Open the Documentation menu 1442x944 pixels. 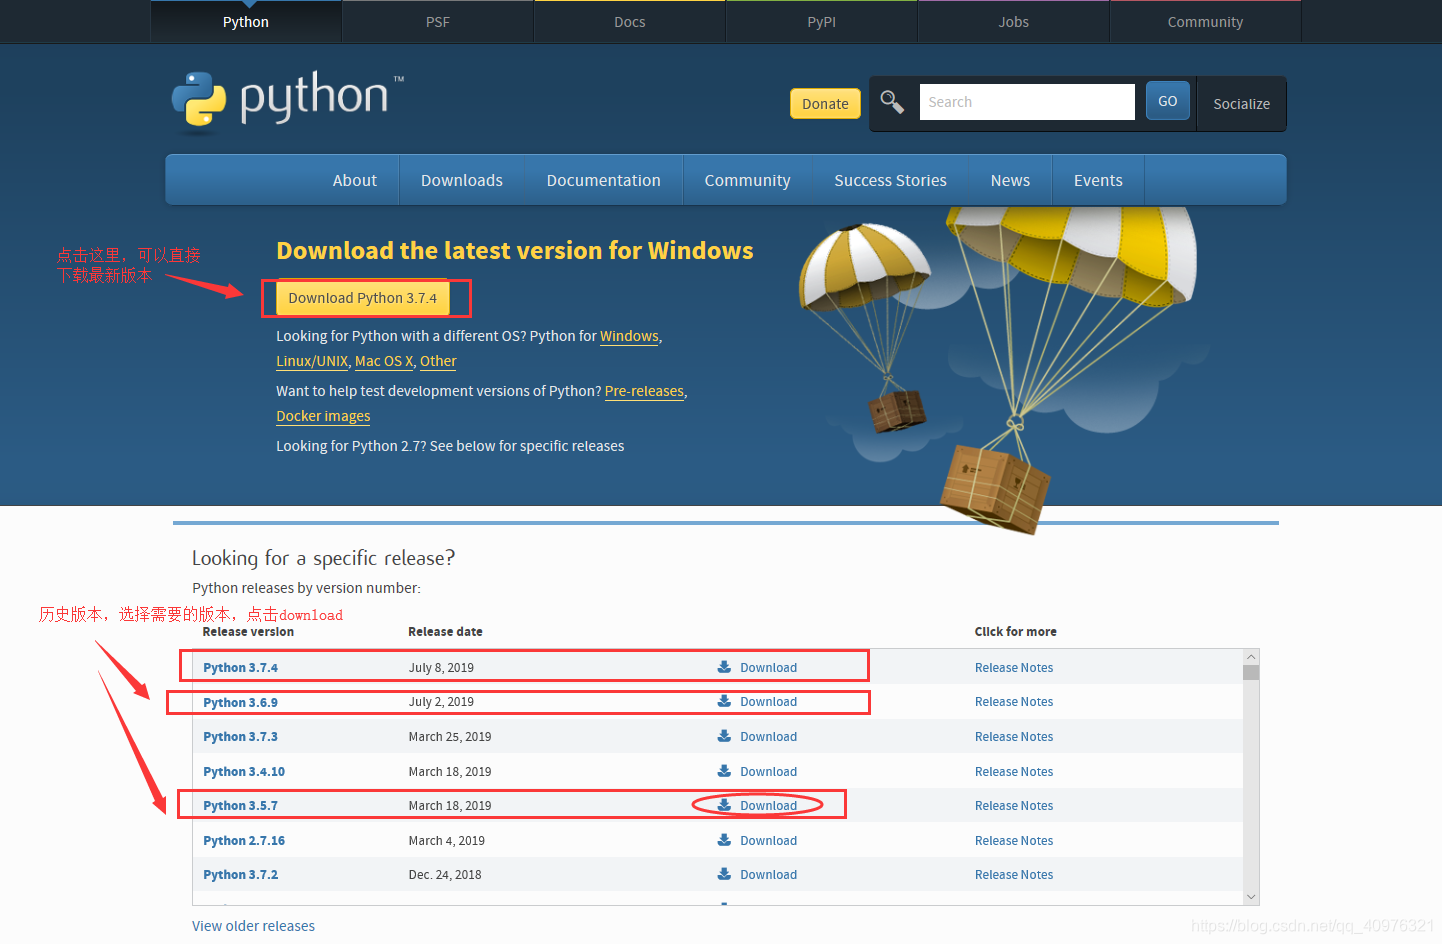pyautogui.click(x=604, y=180)
